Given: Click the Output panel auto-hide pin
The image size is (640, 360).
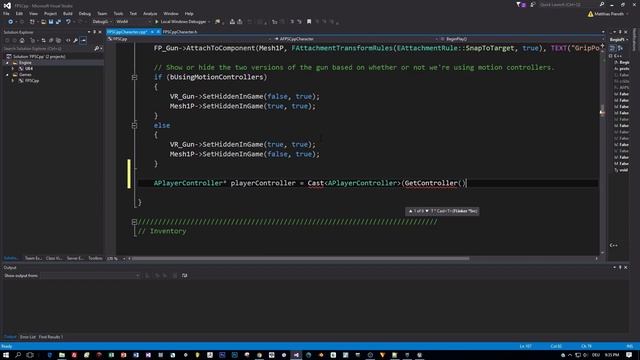Looking at the screenshot, I should [x=620, y=268].
